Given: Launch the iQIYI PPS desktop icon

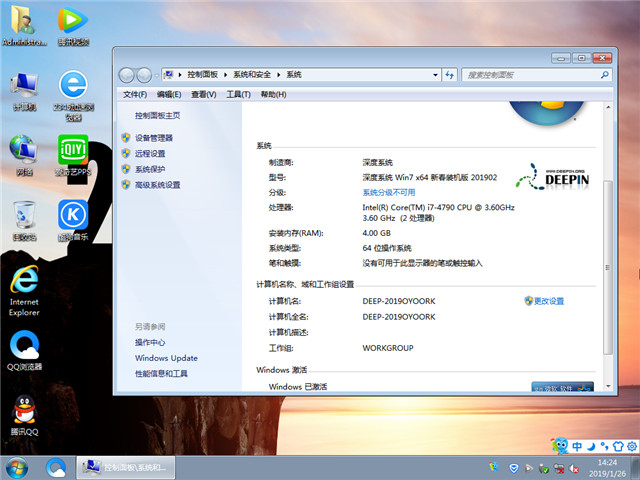Looking at the screenshot, I should 73,156.
